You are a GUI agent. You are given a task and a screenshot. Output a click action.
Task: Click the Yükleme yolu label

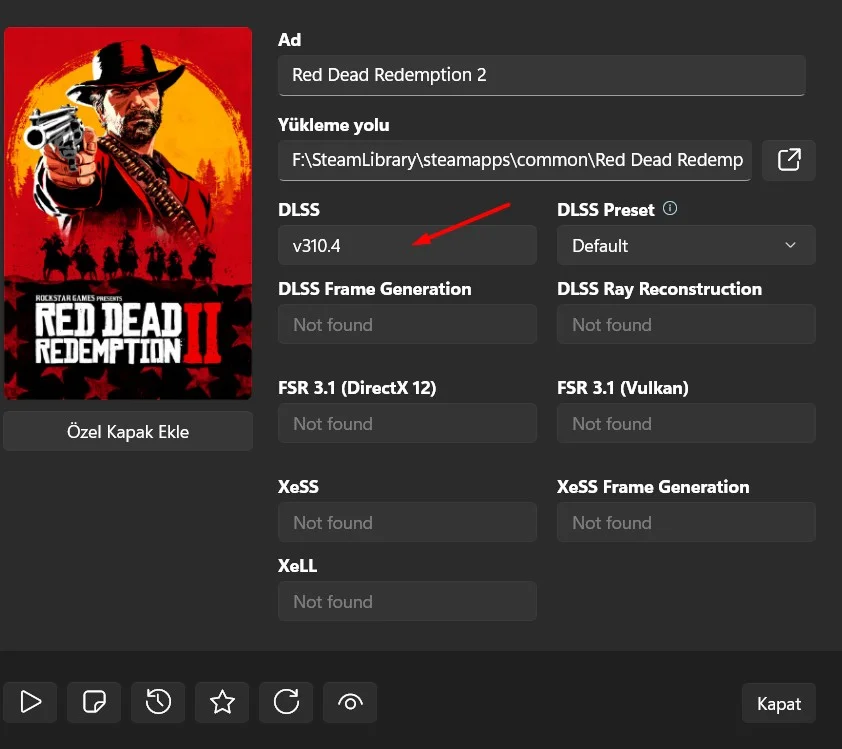coord(333,125)
